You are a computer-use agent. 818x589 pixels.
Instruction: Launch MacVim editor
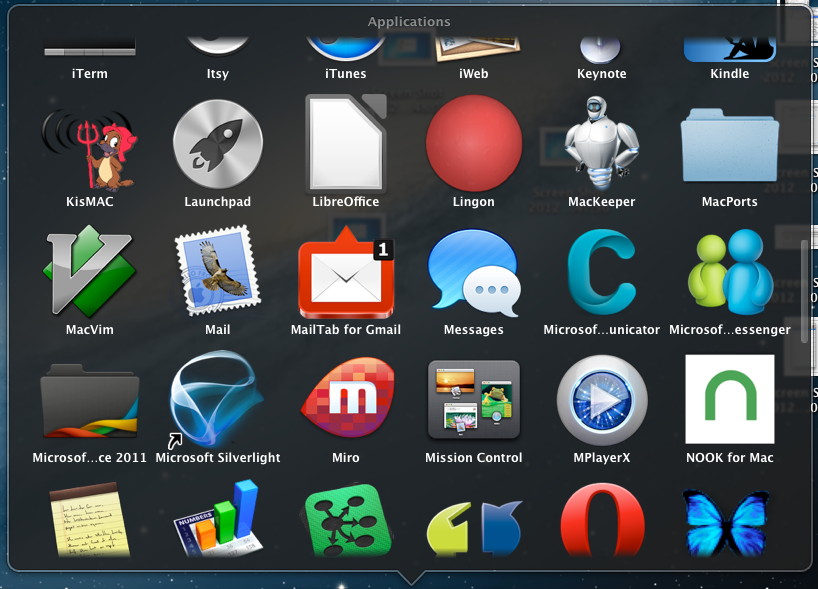[x=89, y=271]
